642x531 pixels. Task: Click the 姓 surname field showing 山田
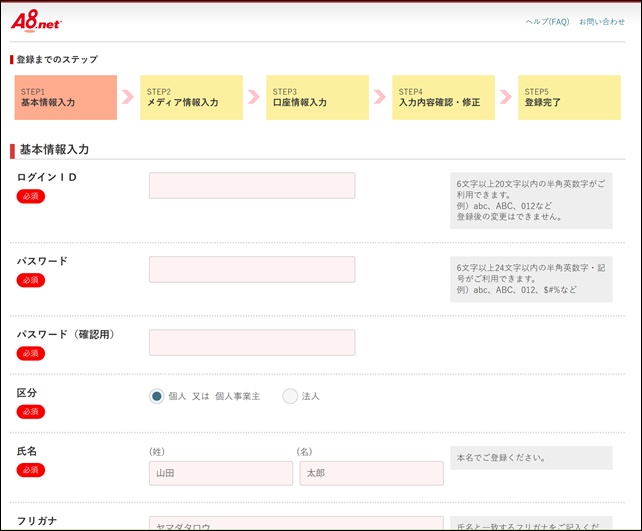(221, 474)
